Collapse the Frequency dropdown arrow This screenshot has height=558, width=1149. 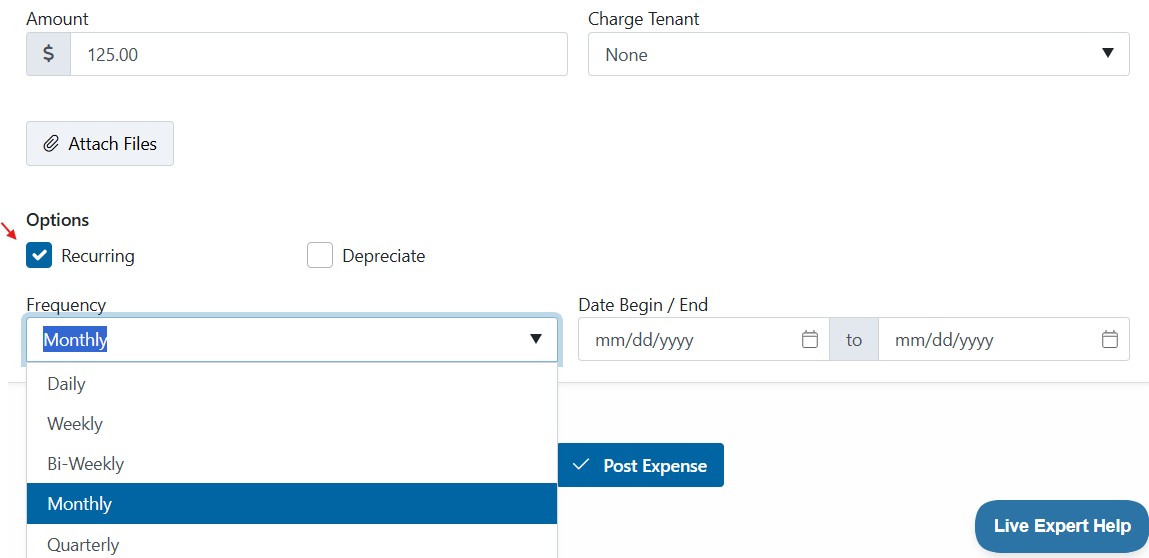pos(536,339)
